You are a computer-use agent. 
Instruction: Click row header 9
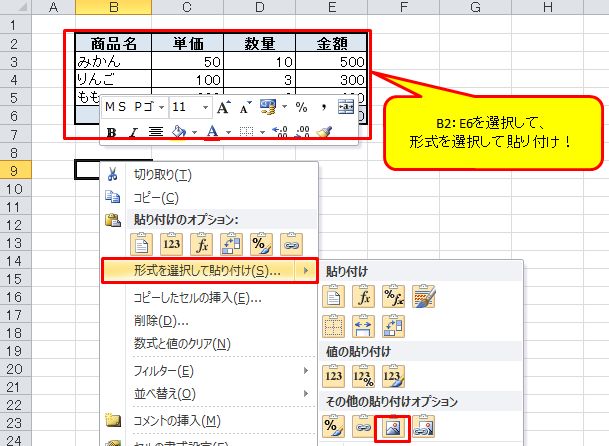pyautogui.click(x=15, y=171)
